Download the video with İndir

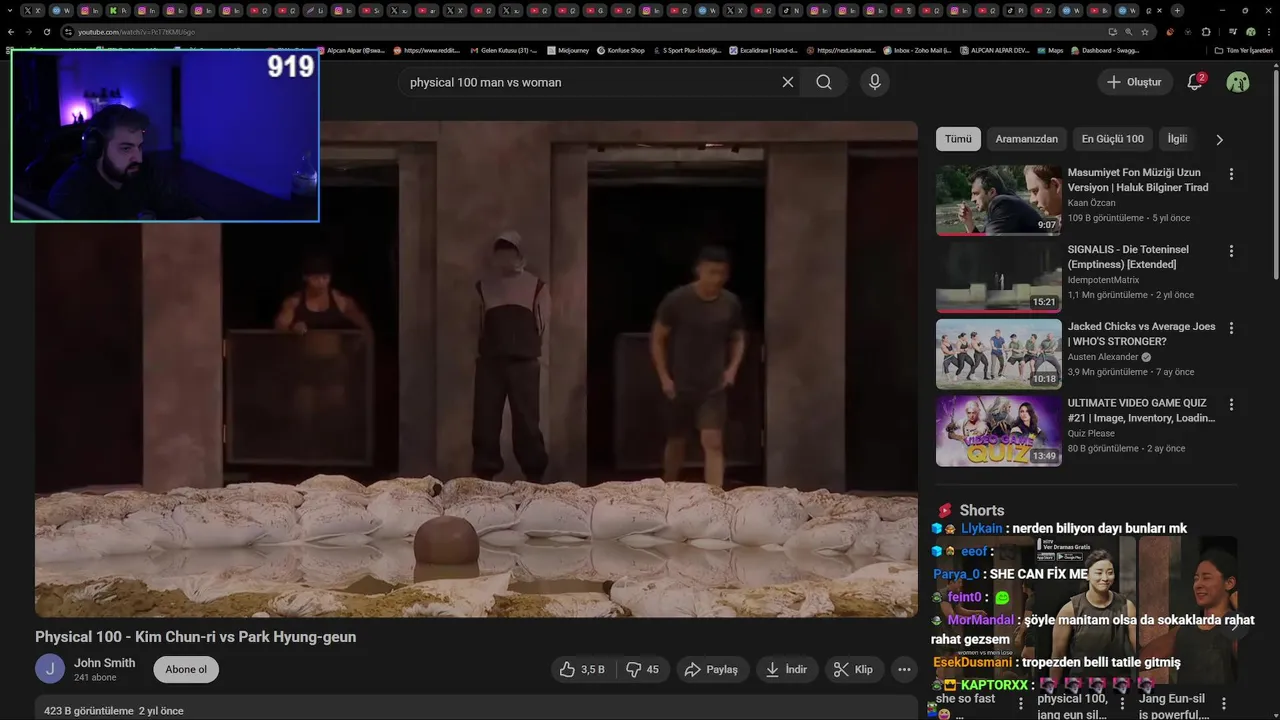tap(786, 670)
